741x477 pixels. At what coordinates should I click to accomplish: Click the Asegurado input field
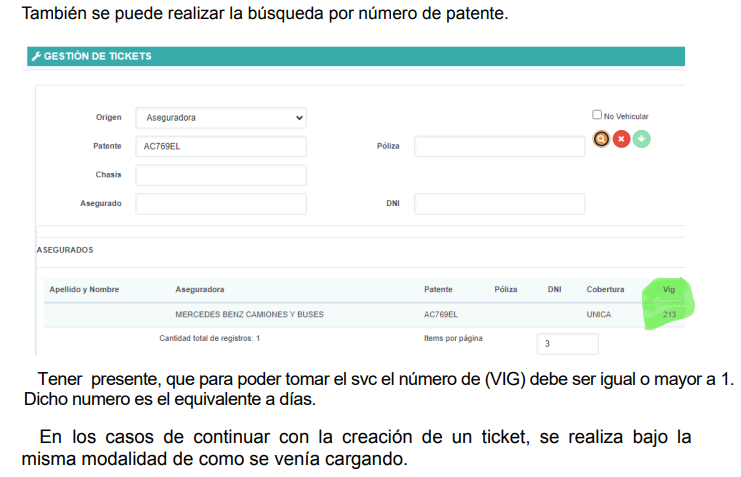221,204
